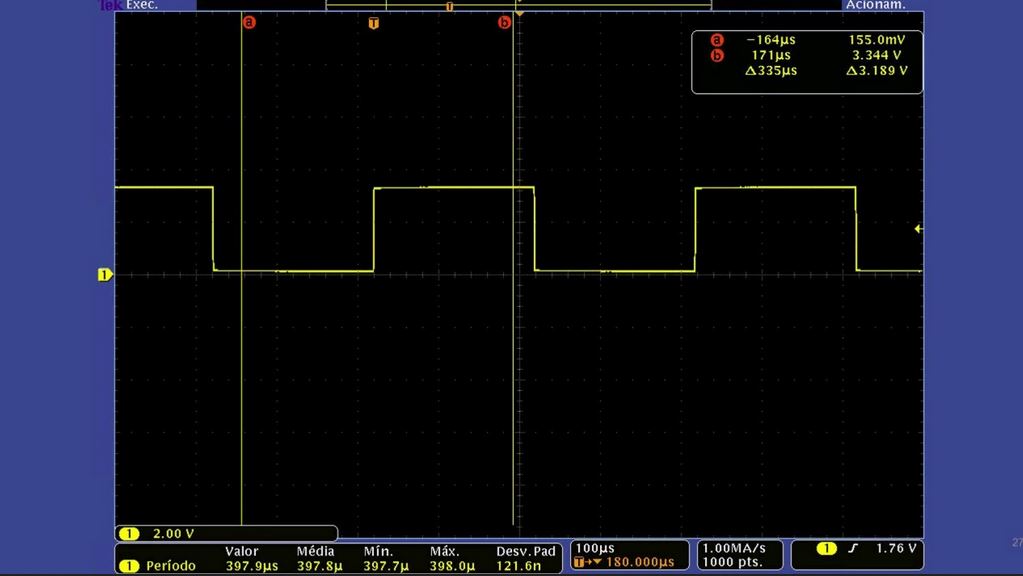Screen dimensions: 1023x576
Task: Click the Período measurement label
Action: pyautogui.click(x=171, y=566)
